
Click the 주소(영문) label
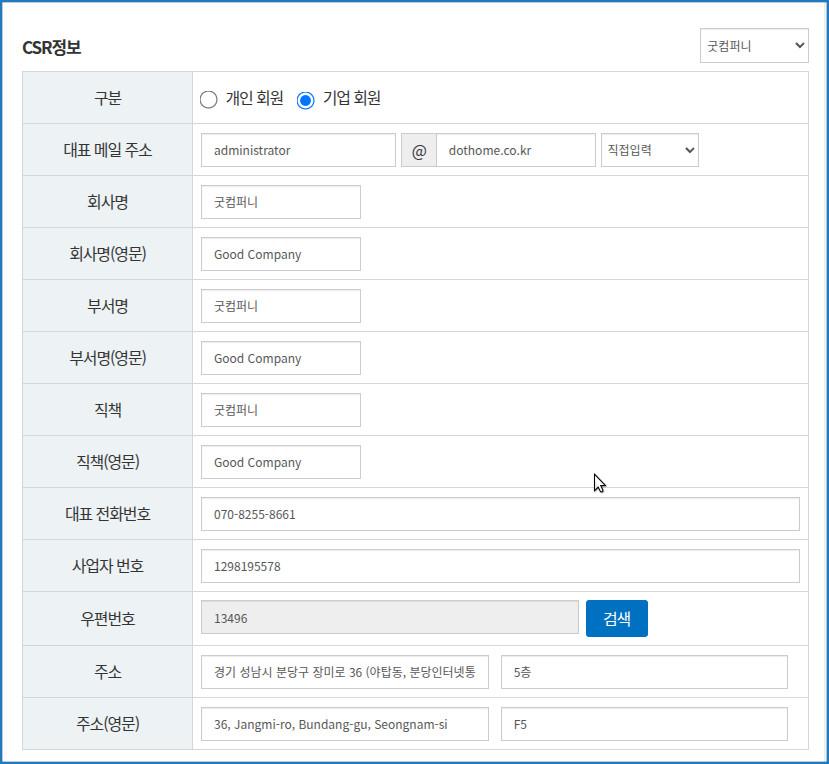click(x=108, y=724)
